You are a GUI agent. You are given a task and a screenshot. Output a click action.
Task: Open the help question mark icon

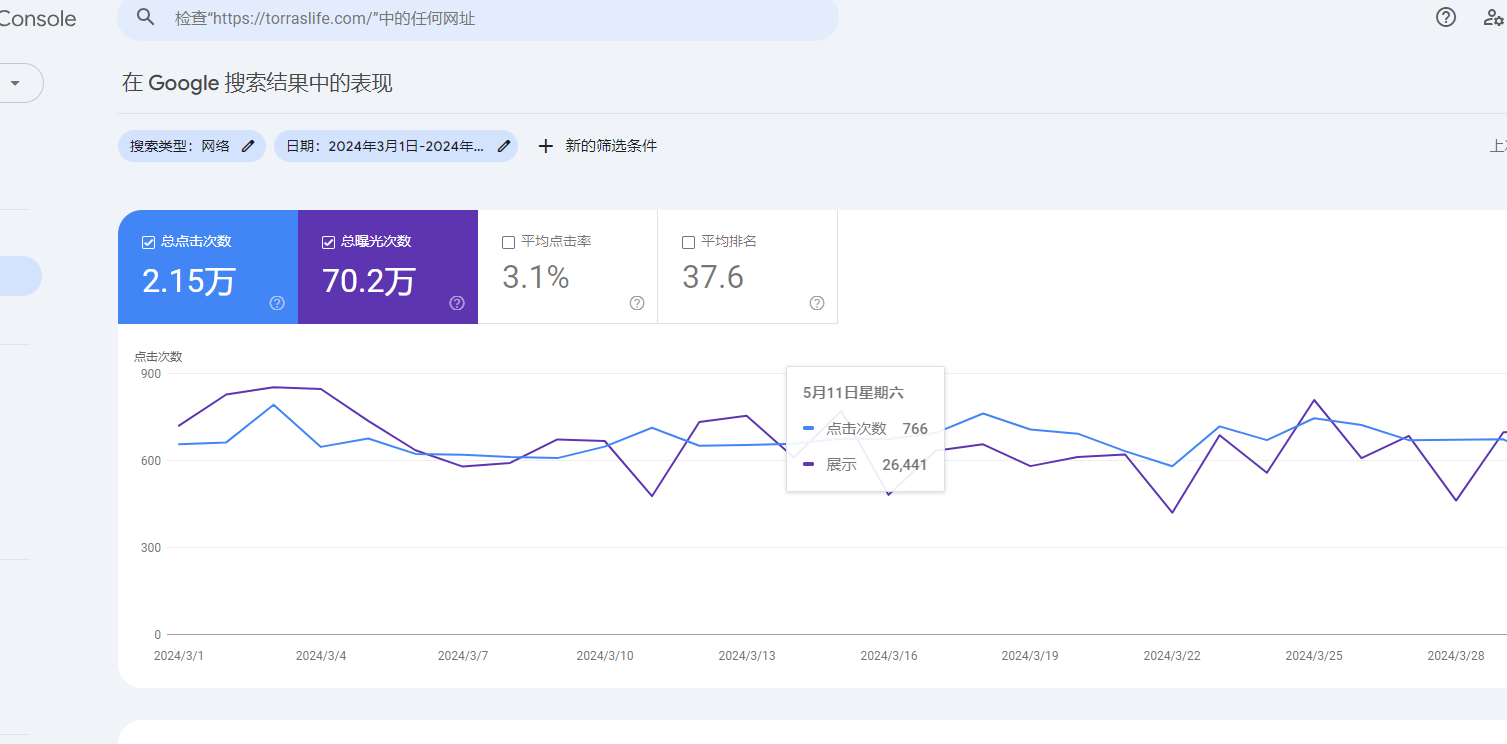[x=1446, y=17]
